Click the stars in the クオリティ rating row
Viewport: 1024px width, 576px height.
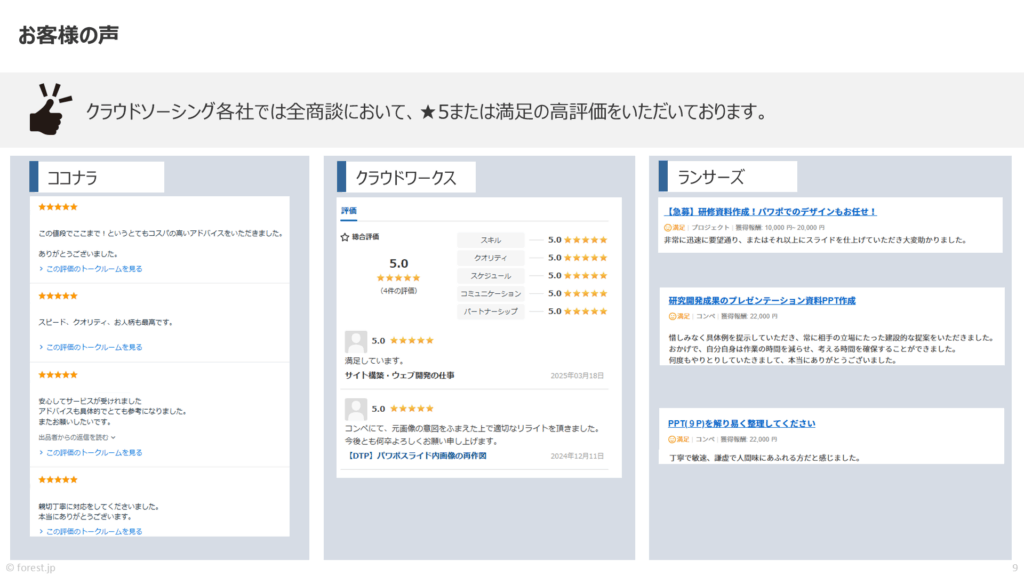tap(586, 258)
